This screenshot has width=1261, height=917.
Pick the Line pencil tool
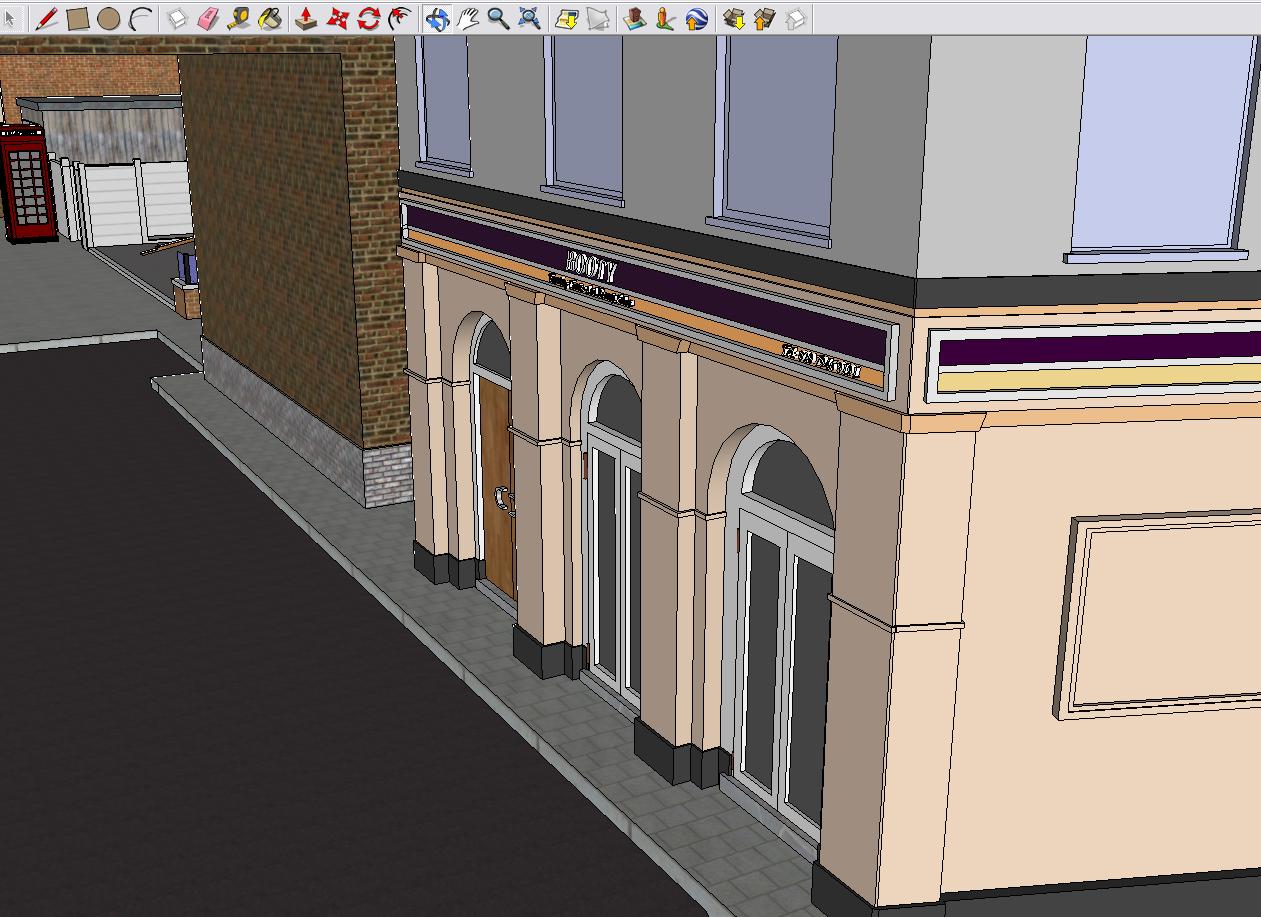(46, 18)
